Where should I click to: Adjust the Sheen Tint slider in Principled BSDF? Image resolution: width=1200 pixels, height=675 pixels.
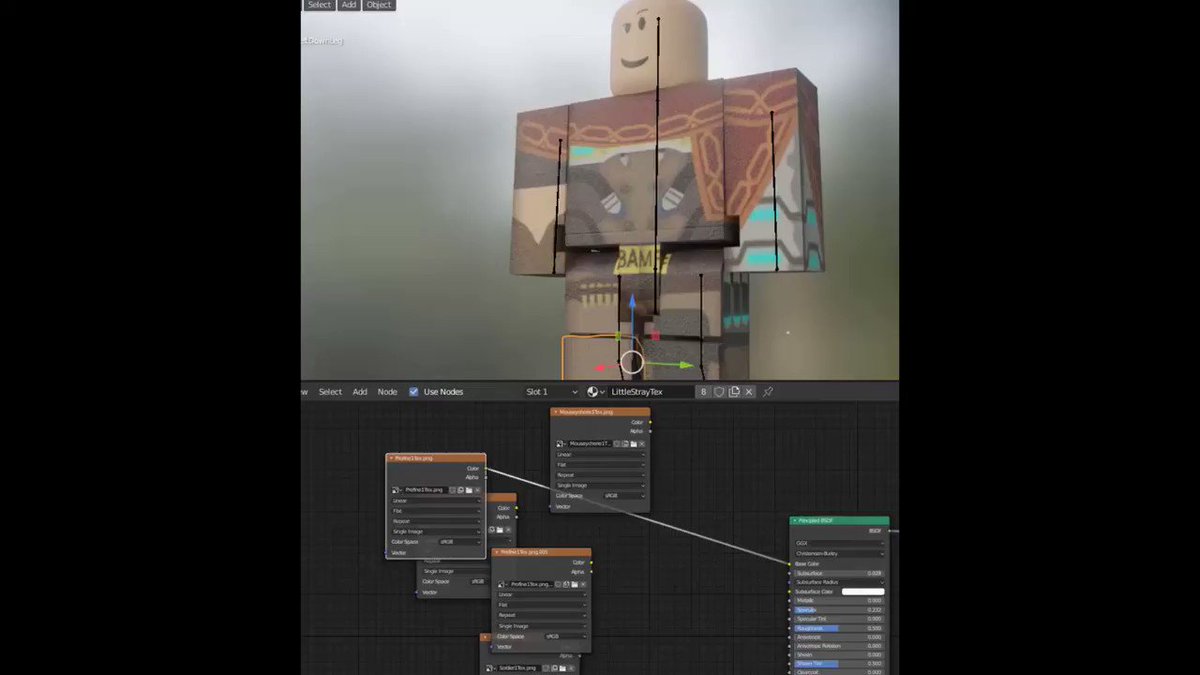tap(840, 664)
